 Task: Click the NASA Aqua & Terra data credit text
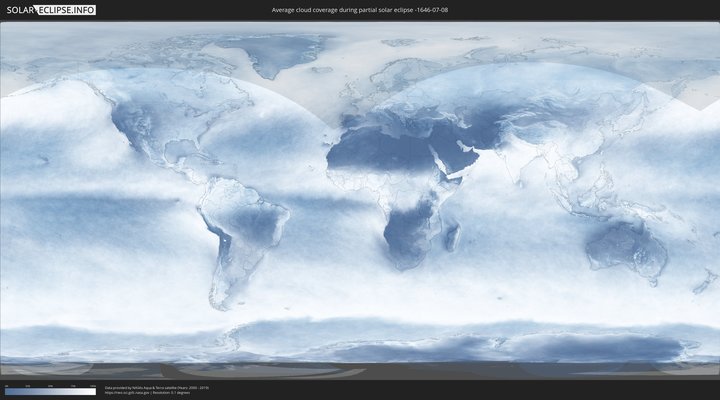click(156, 386)
